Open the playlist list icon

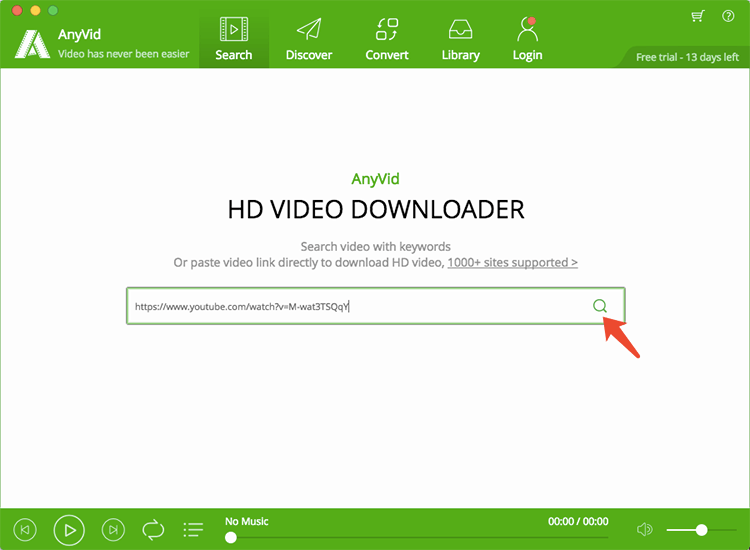(x=193, y=530)
